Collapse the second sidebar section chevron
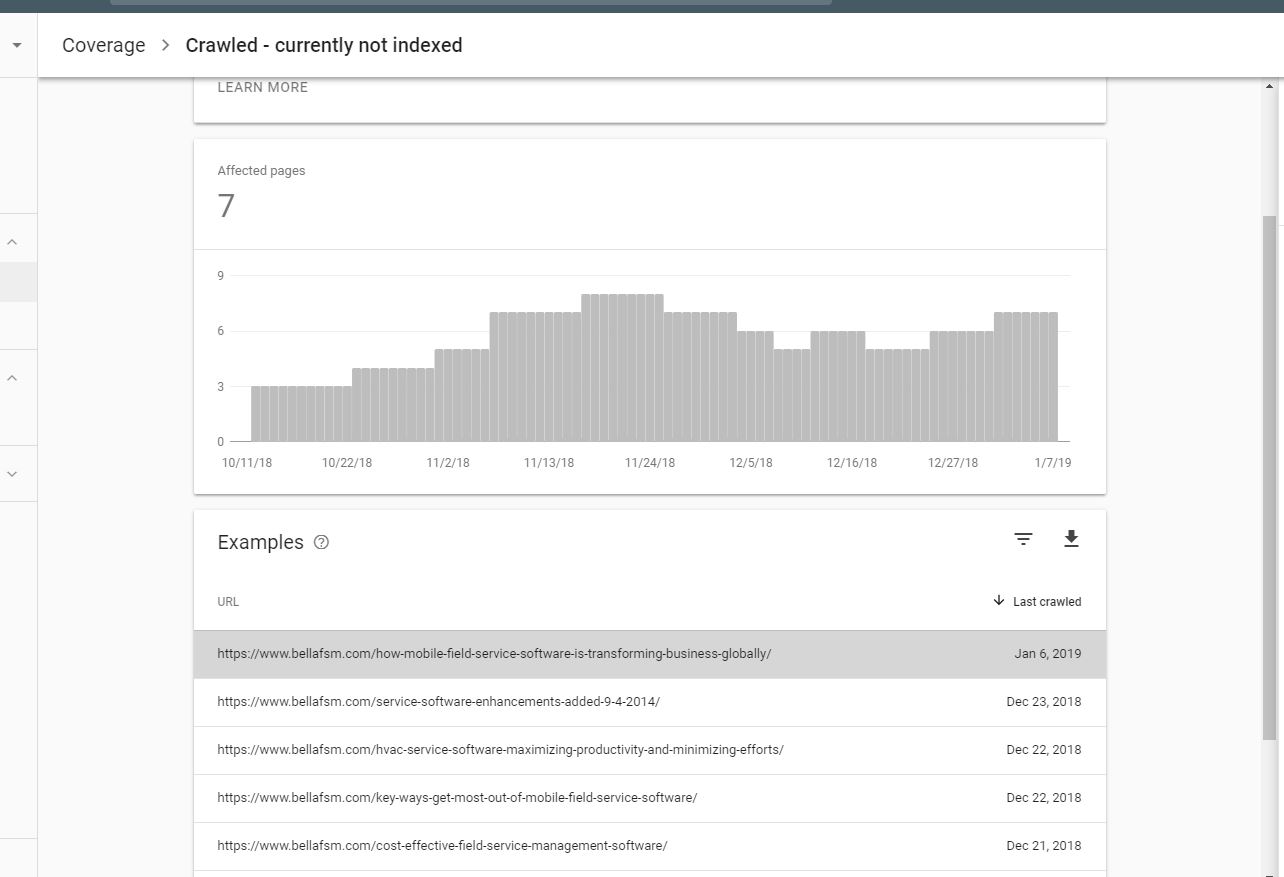This screenshot has width=1284, height=877. point(13,378)
